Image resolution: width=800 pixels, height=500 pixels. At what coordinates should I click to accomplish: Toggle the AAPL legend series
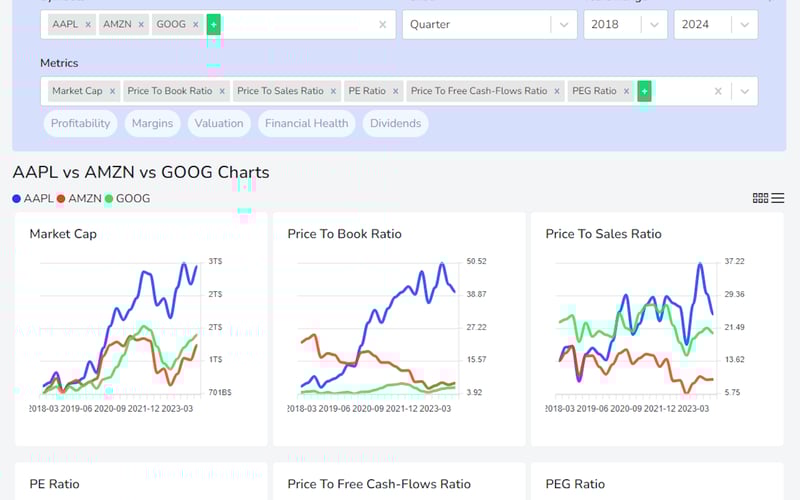pyautogui.click(x=33, y=199)
